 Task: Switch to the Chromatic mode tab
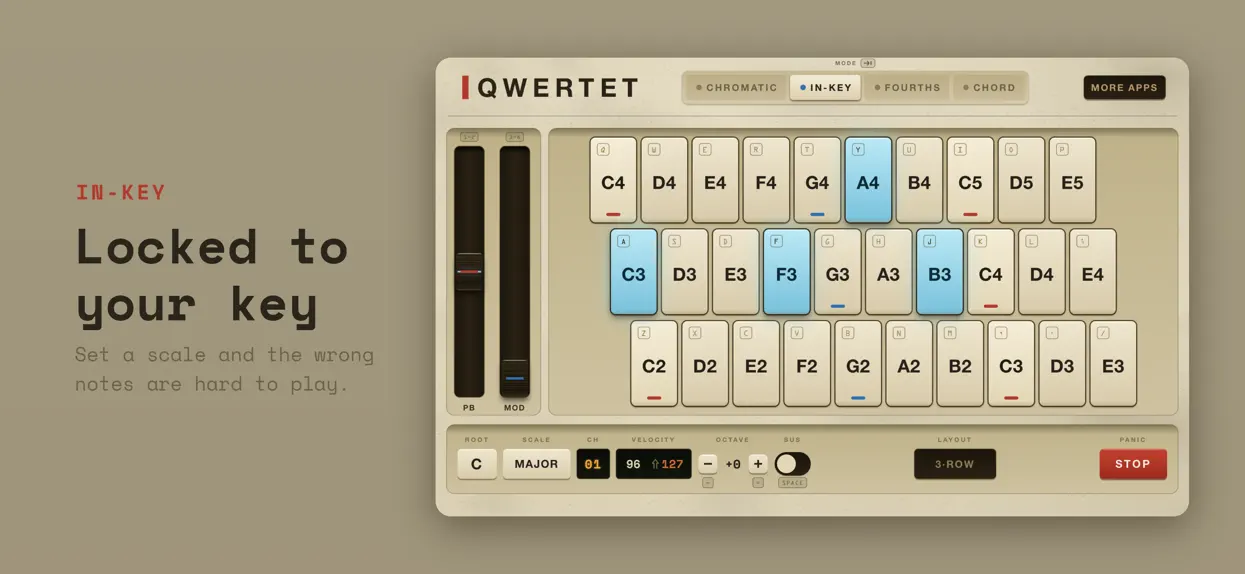pos(737,88)
